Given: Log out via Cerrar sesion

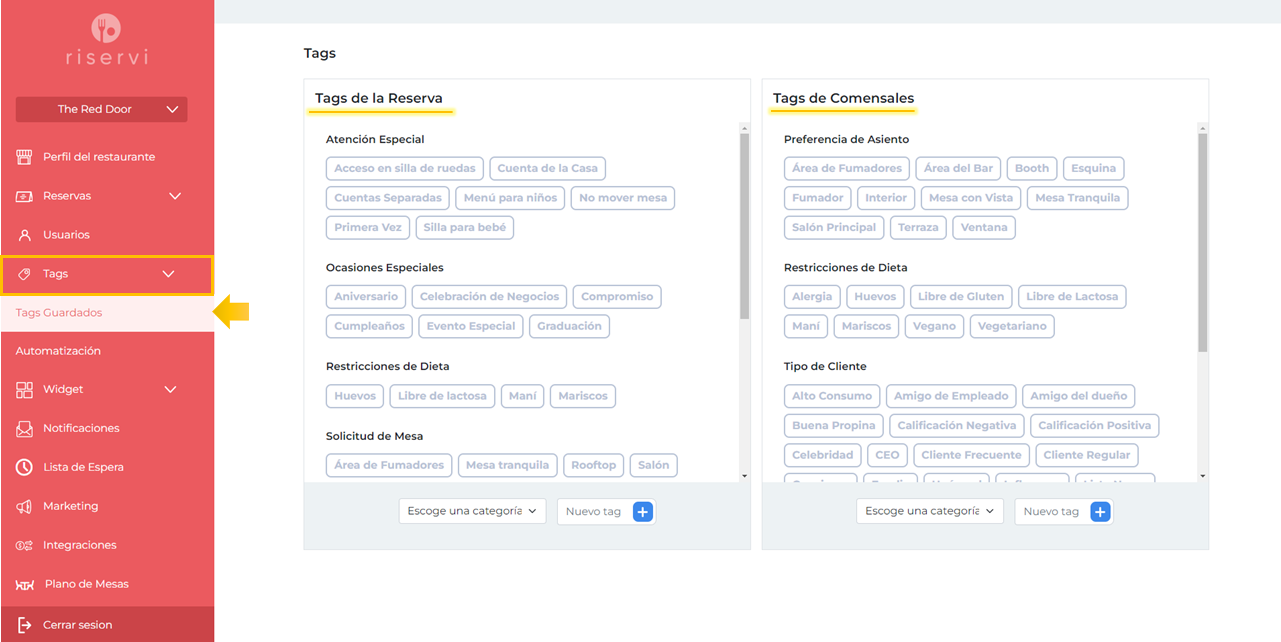Looking at the screenshot, I should (107, 625).
